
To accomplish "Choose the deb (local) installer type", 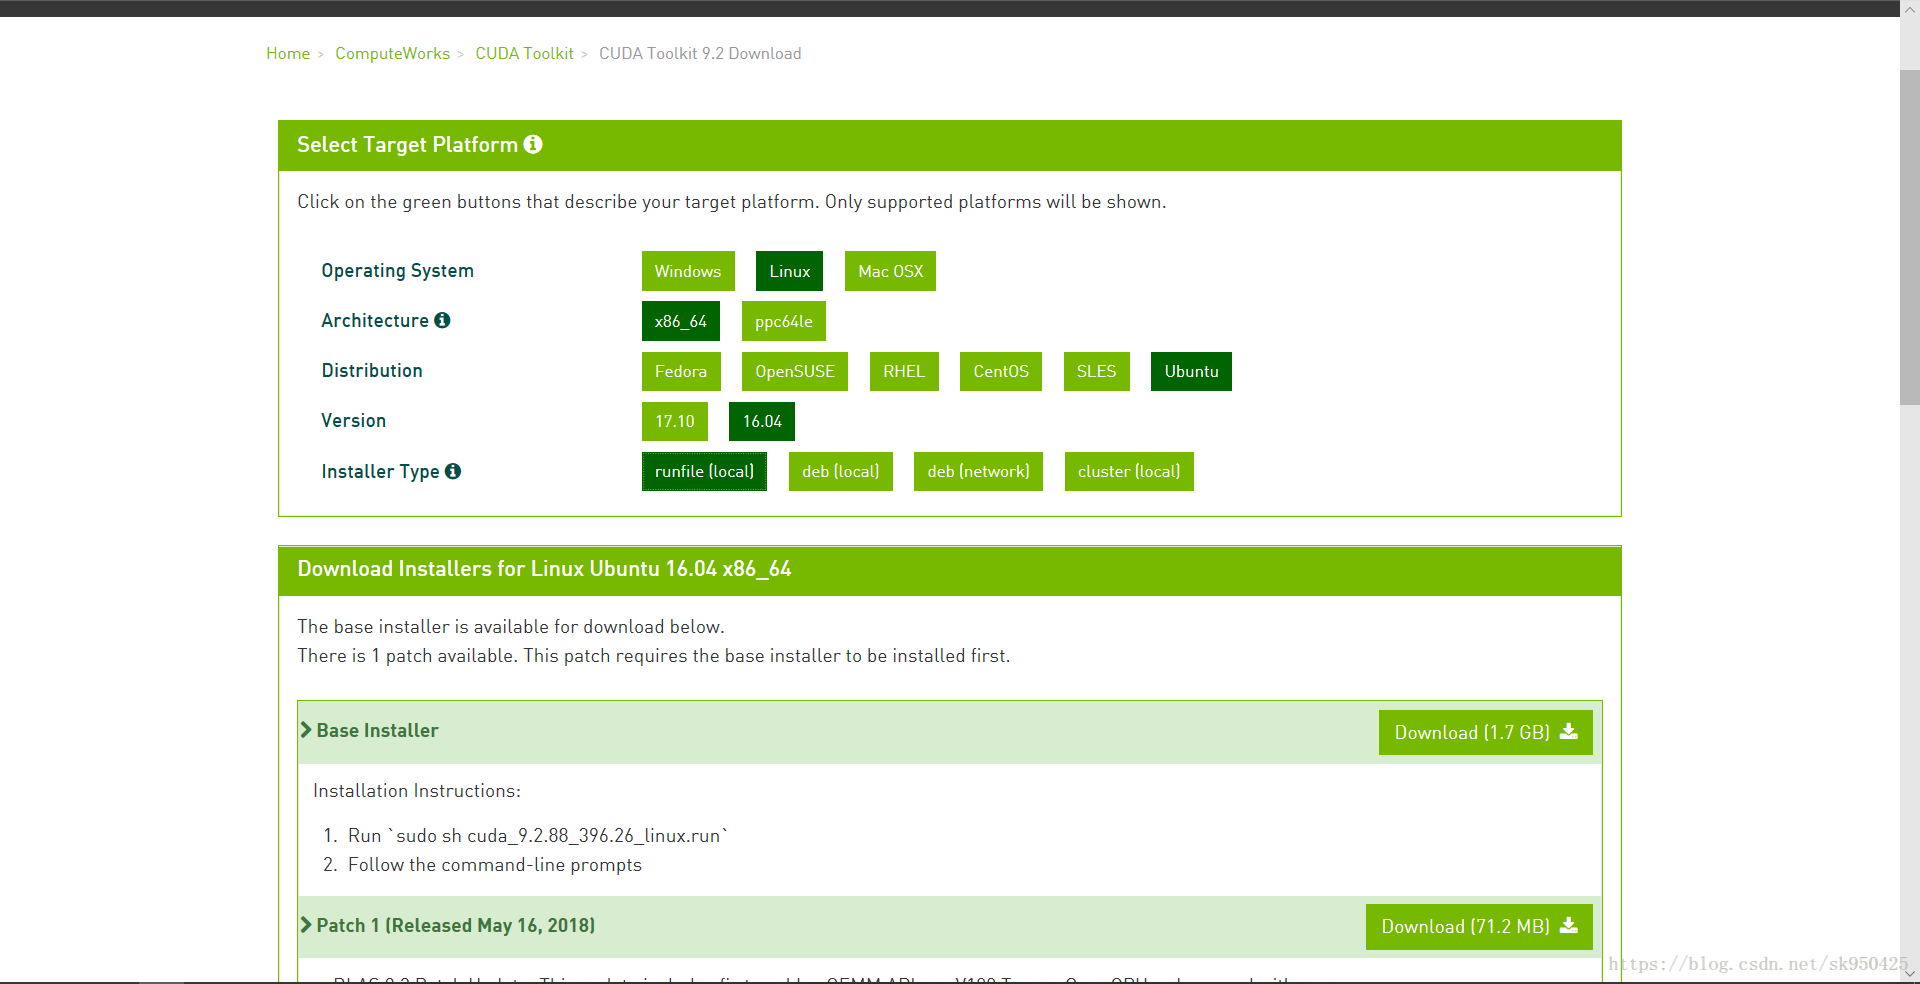I will (x=841, y=471).
